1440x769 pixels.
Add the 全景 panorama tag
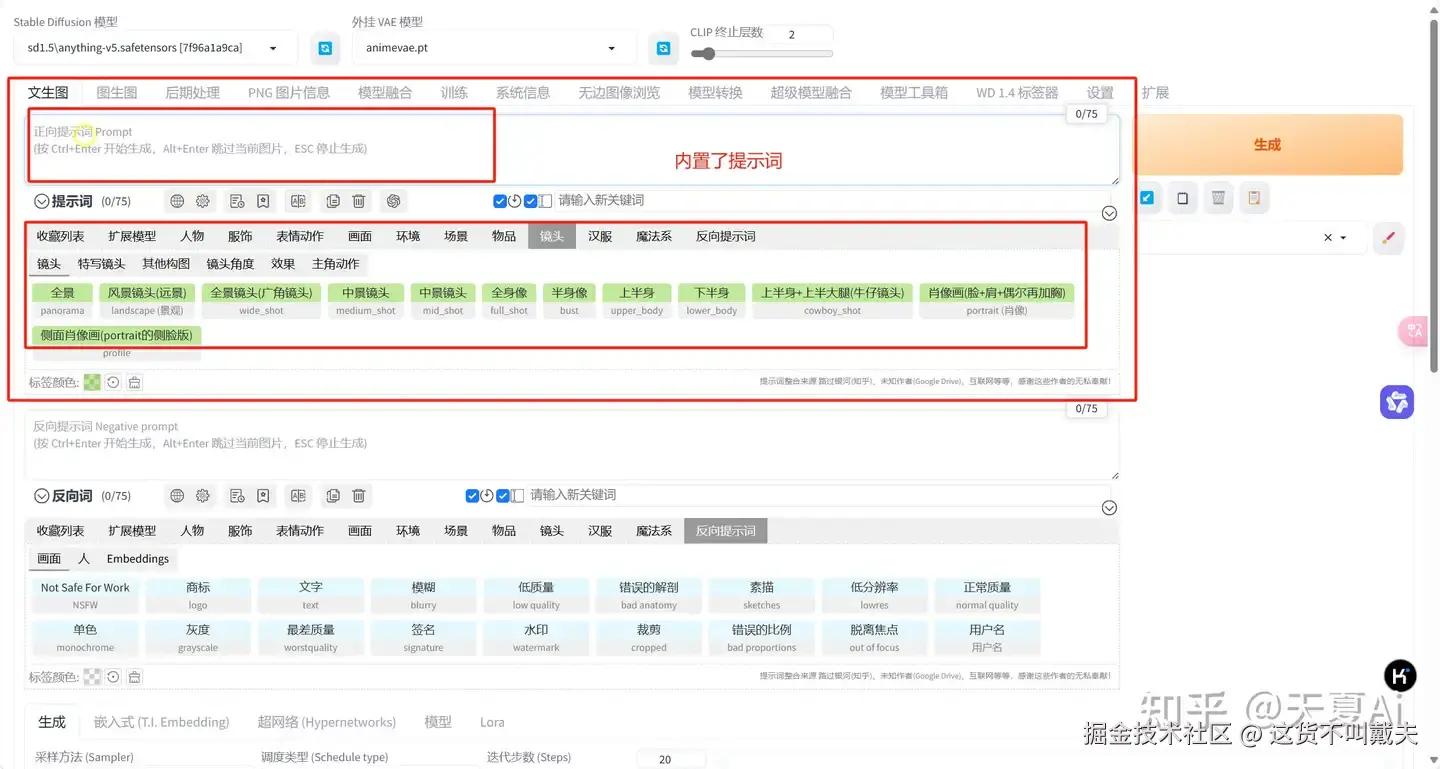62,301
